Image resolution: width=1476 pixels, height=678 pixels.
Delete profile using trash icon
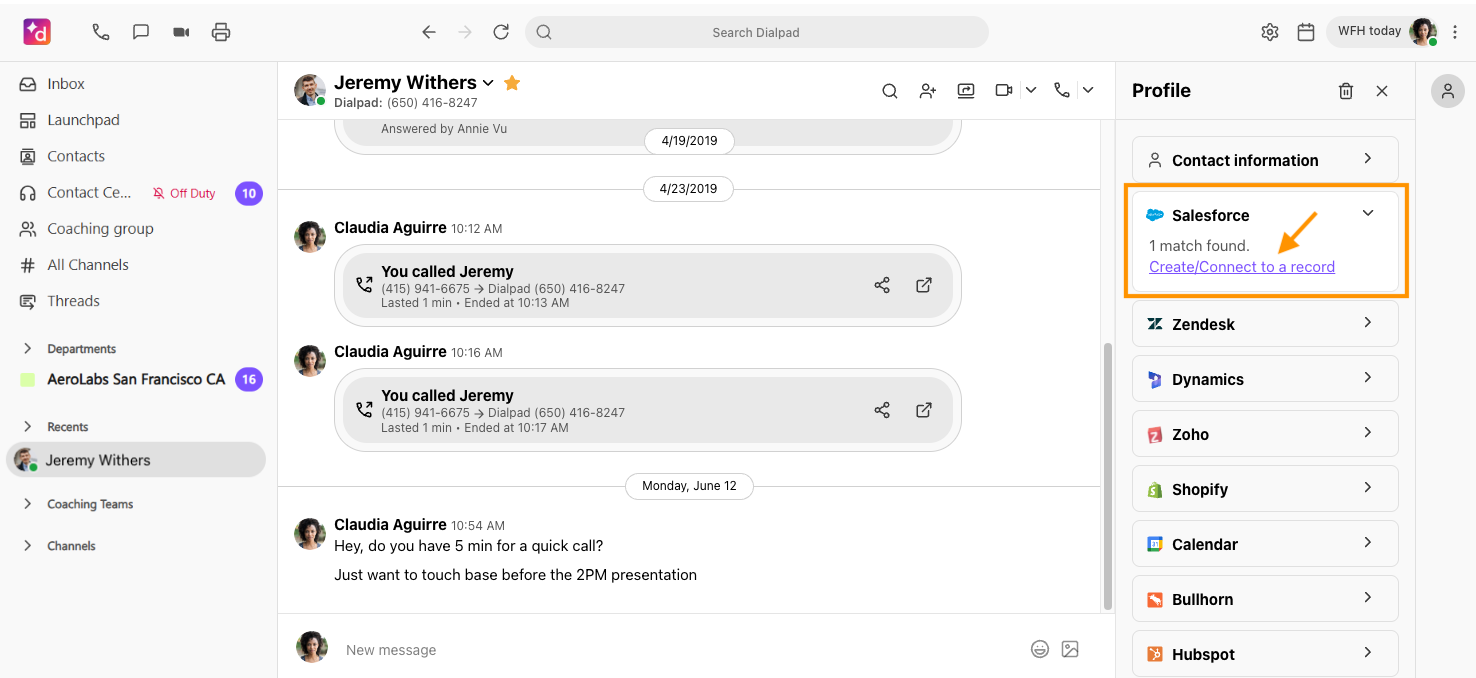coord(1346,91)
